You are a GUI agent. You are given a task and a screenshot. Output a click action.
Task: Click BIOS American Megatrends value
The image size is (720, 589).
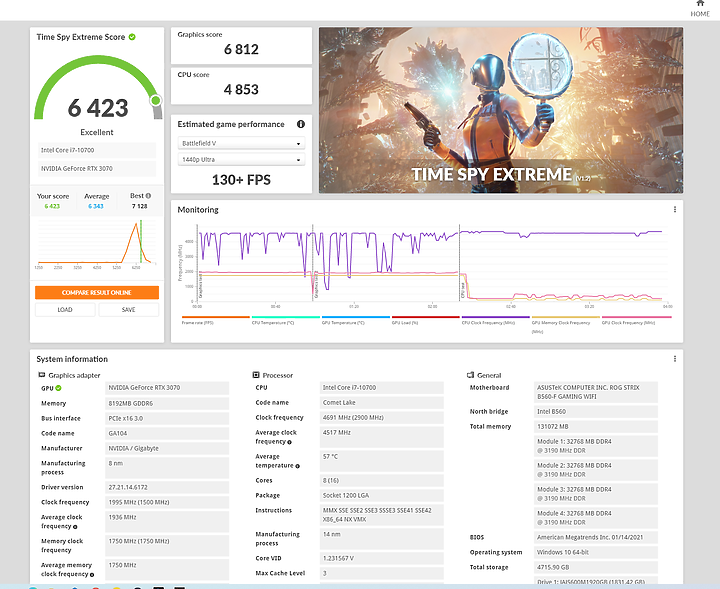(596, 537)
